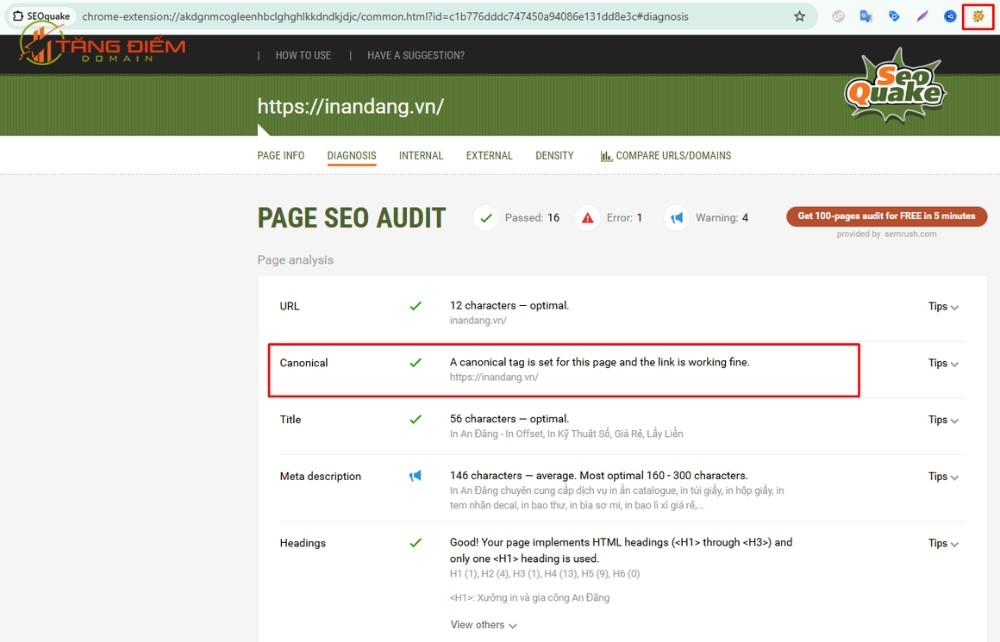Switch to the Internal tab
The height and width of the screenshot is (642, 1000).
click(x=421, y=156)
